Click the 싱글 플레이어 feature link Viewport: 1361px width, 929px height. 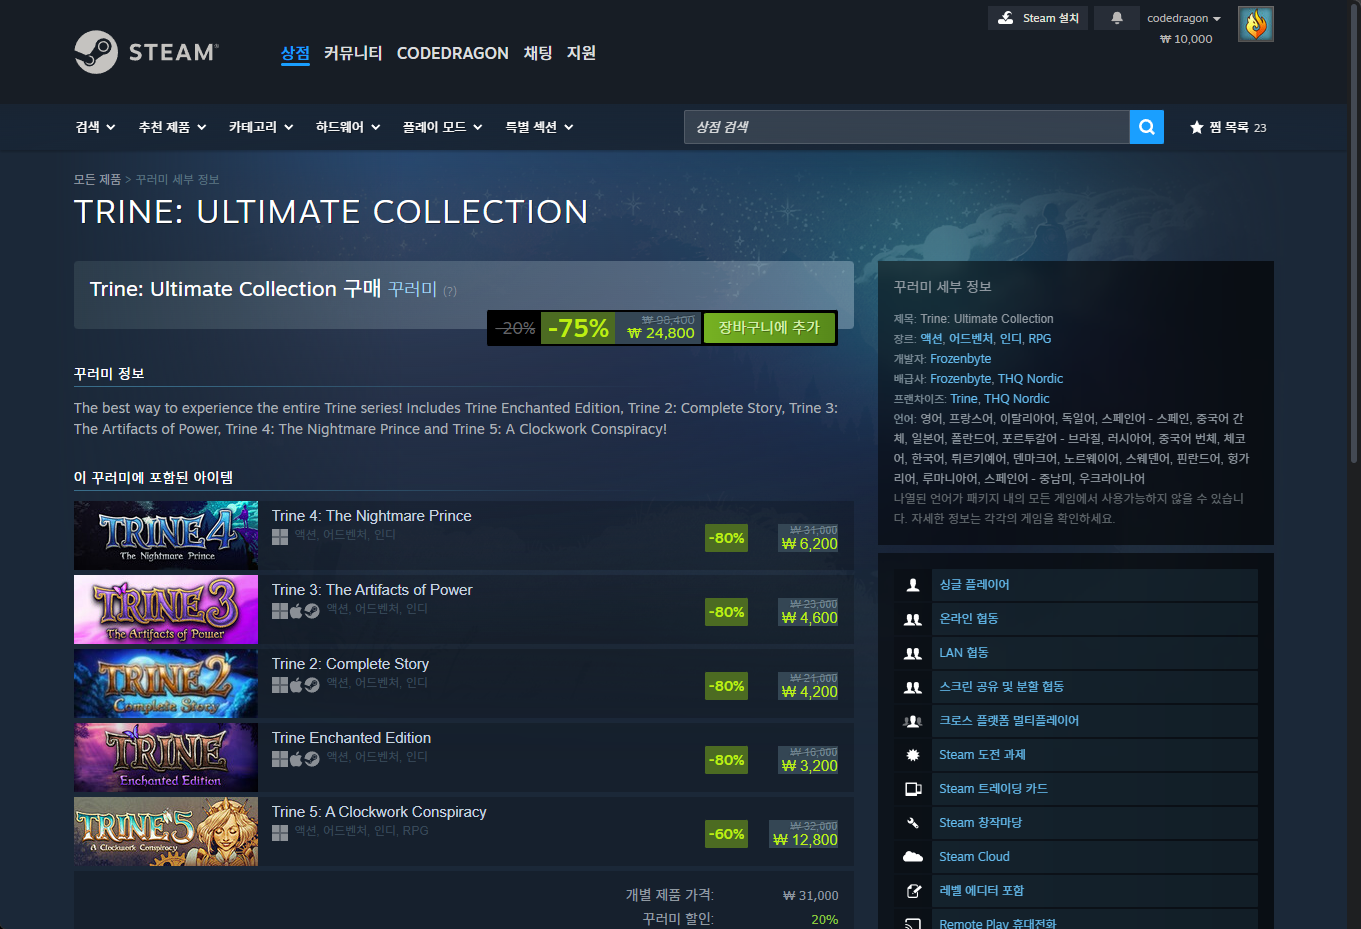(x=974, y=585)
